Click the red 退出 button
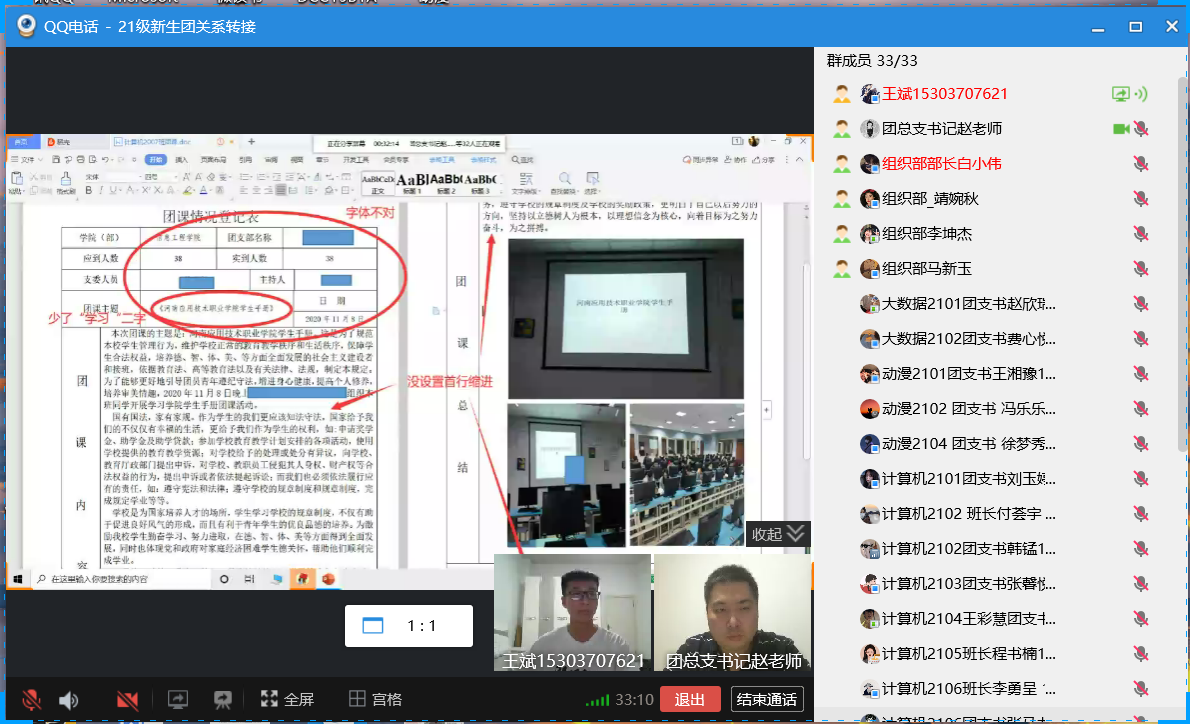The width and height of the screenshot is (1190, 724). pyautogui.click(x=690, y=699)
